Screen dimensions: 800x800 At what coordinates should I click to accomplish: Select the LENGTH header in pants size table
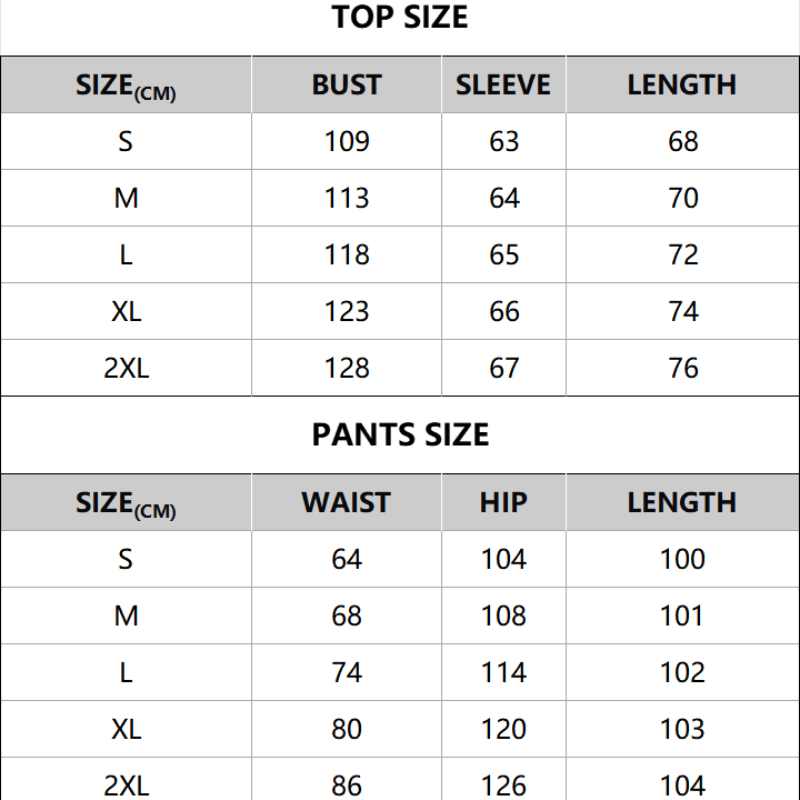(x=682, y=502)
